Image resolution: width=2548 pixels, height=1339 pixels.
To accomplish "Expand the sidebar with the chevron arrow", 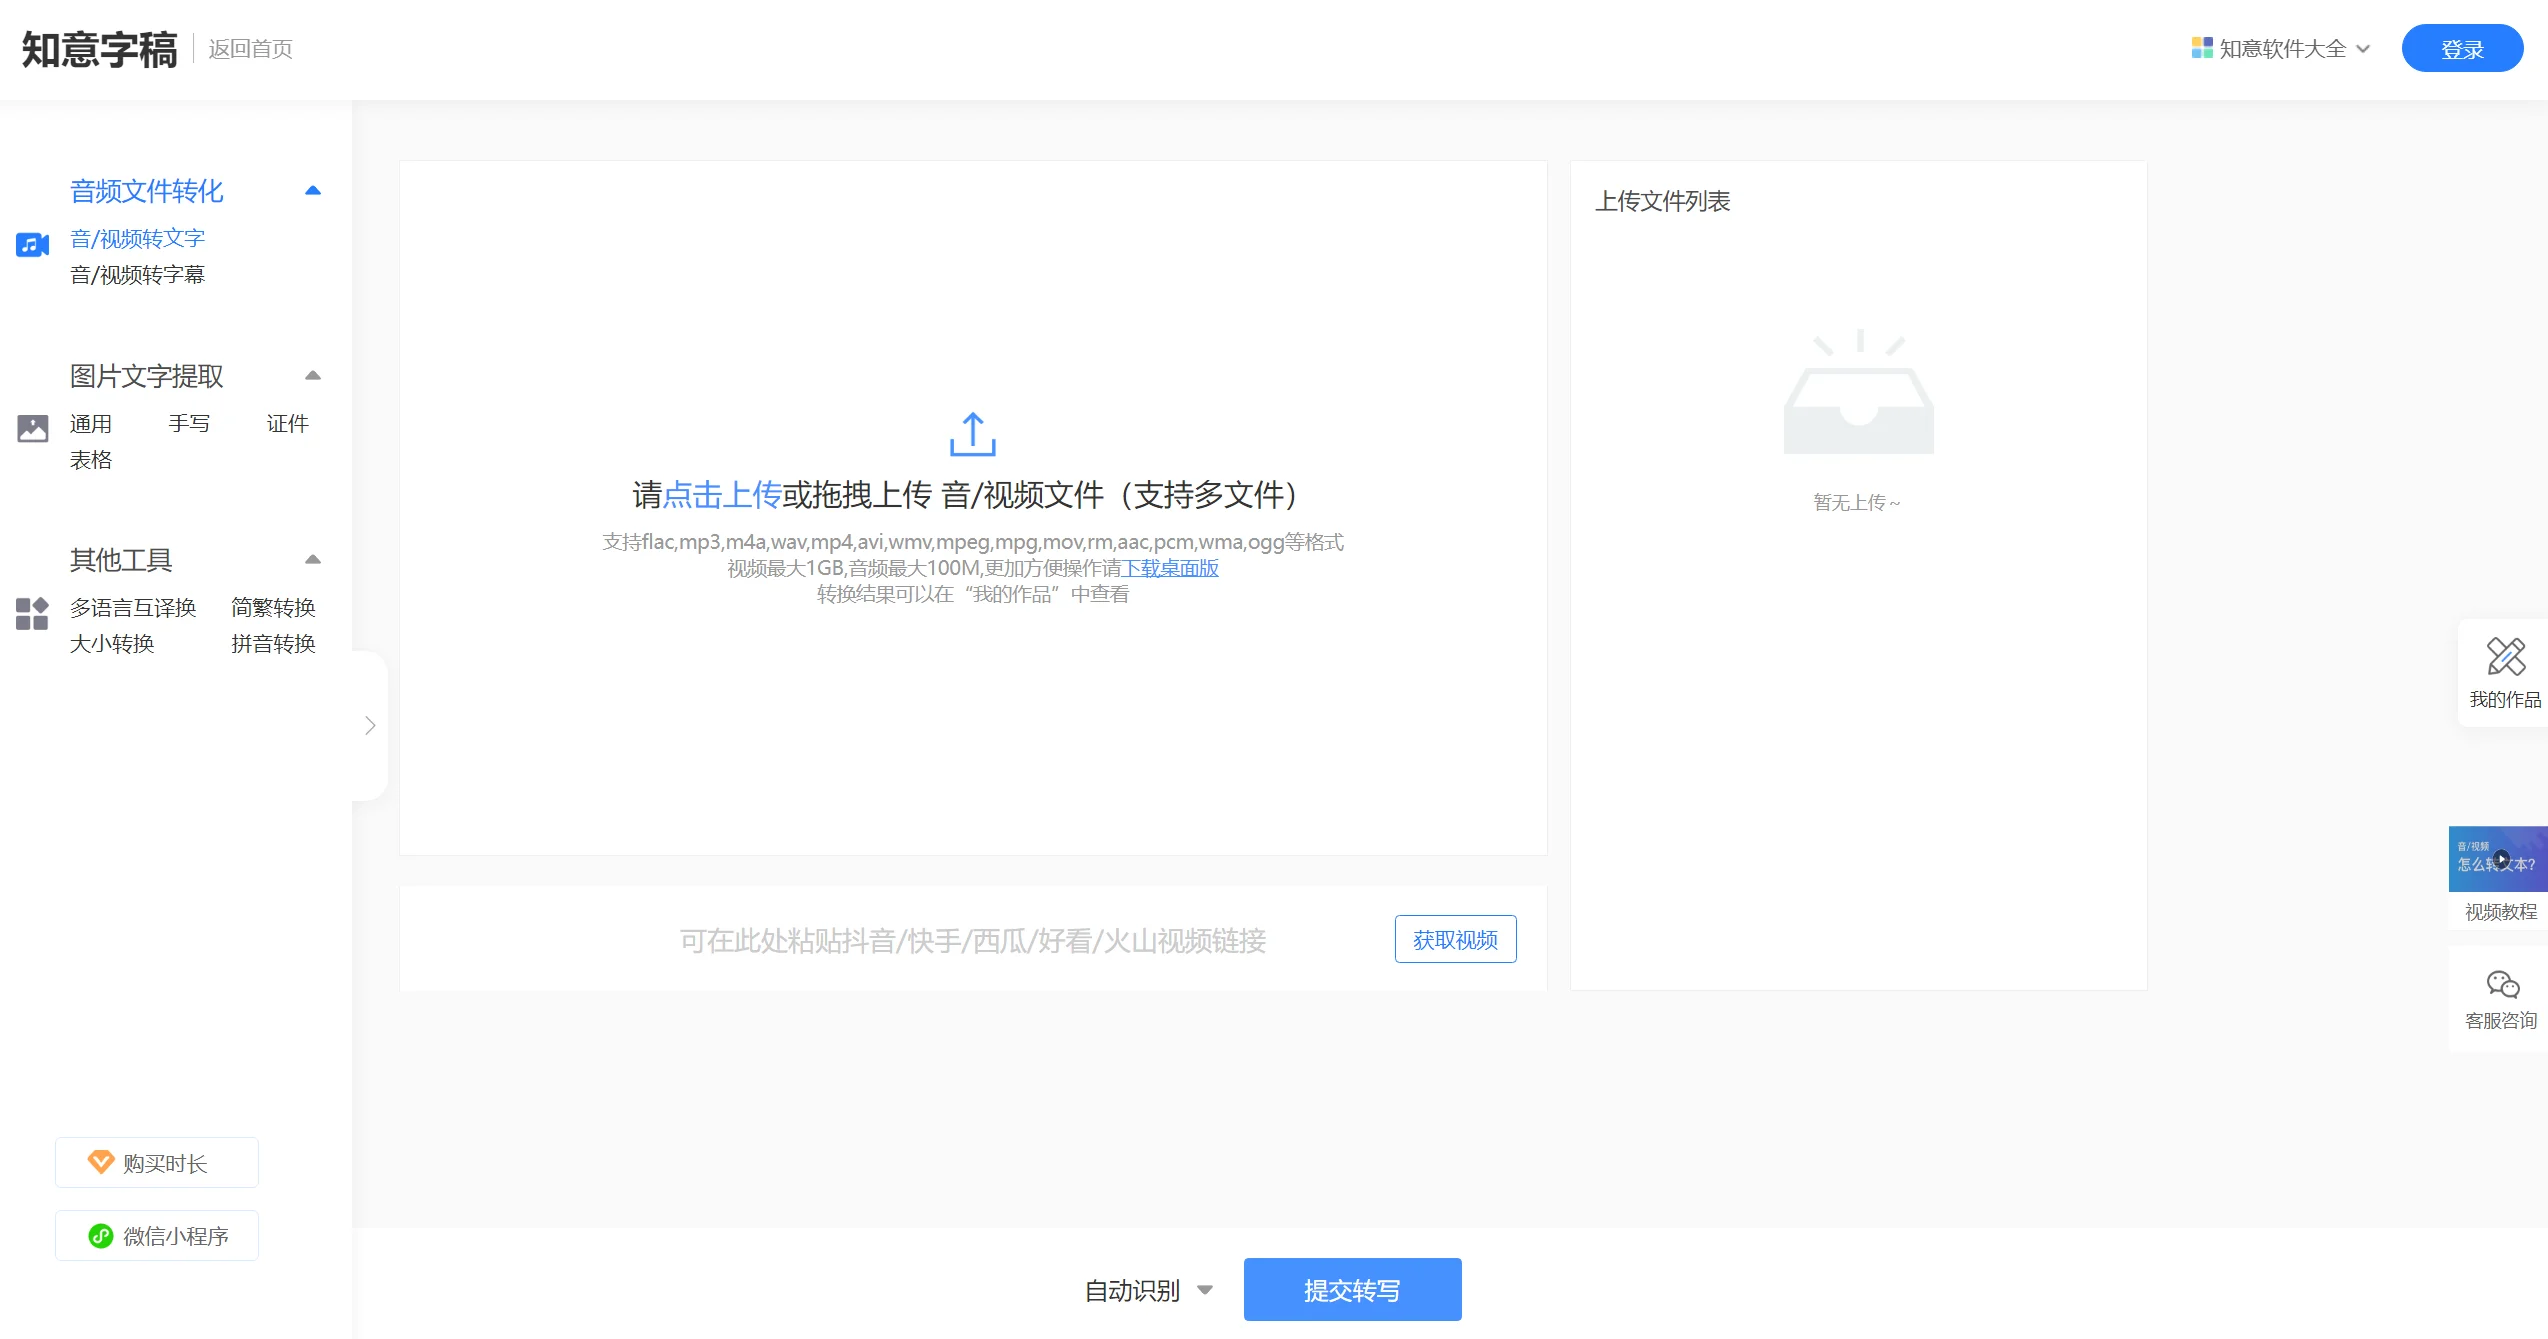I will 368,725.
